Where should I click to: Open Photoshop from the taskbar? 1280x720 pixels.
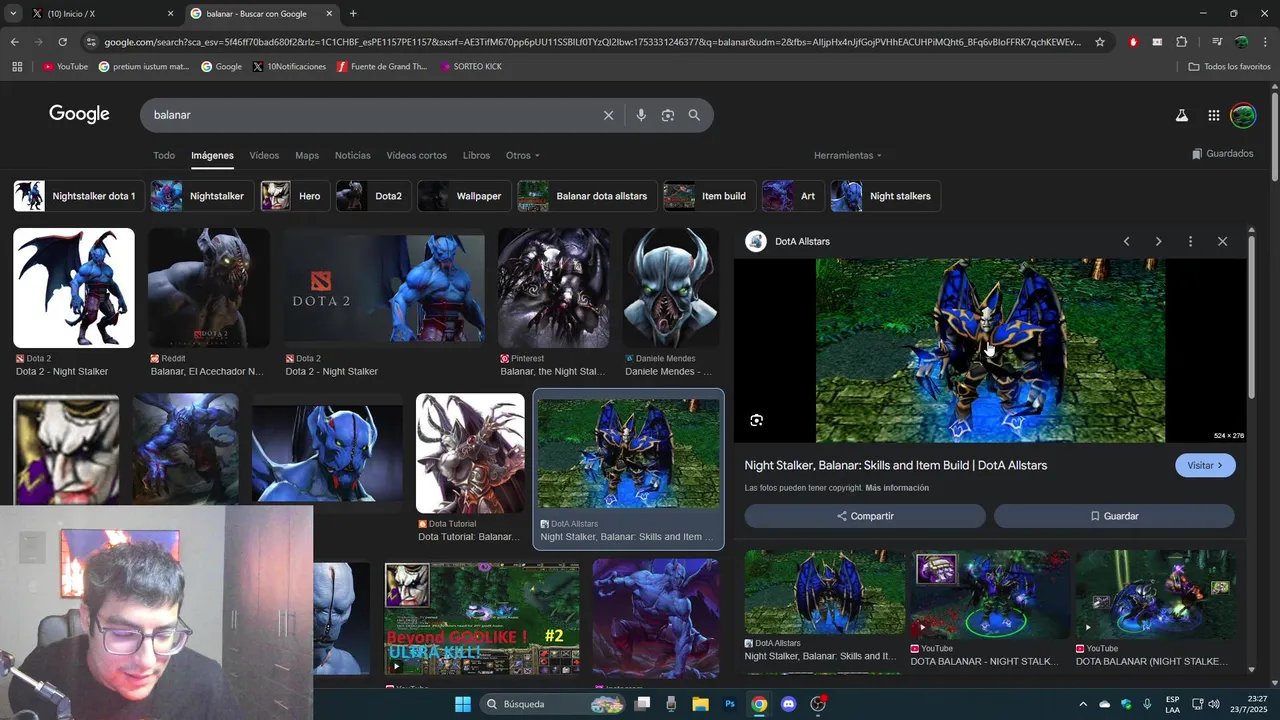tap(730, 704)
